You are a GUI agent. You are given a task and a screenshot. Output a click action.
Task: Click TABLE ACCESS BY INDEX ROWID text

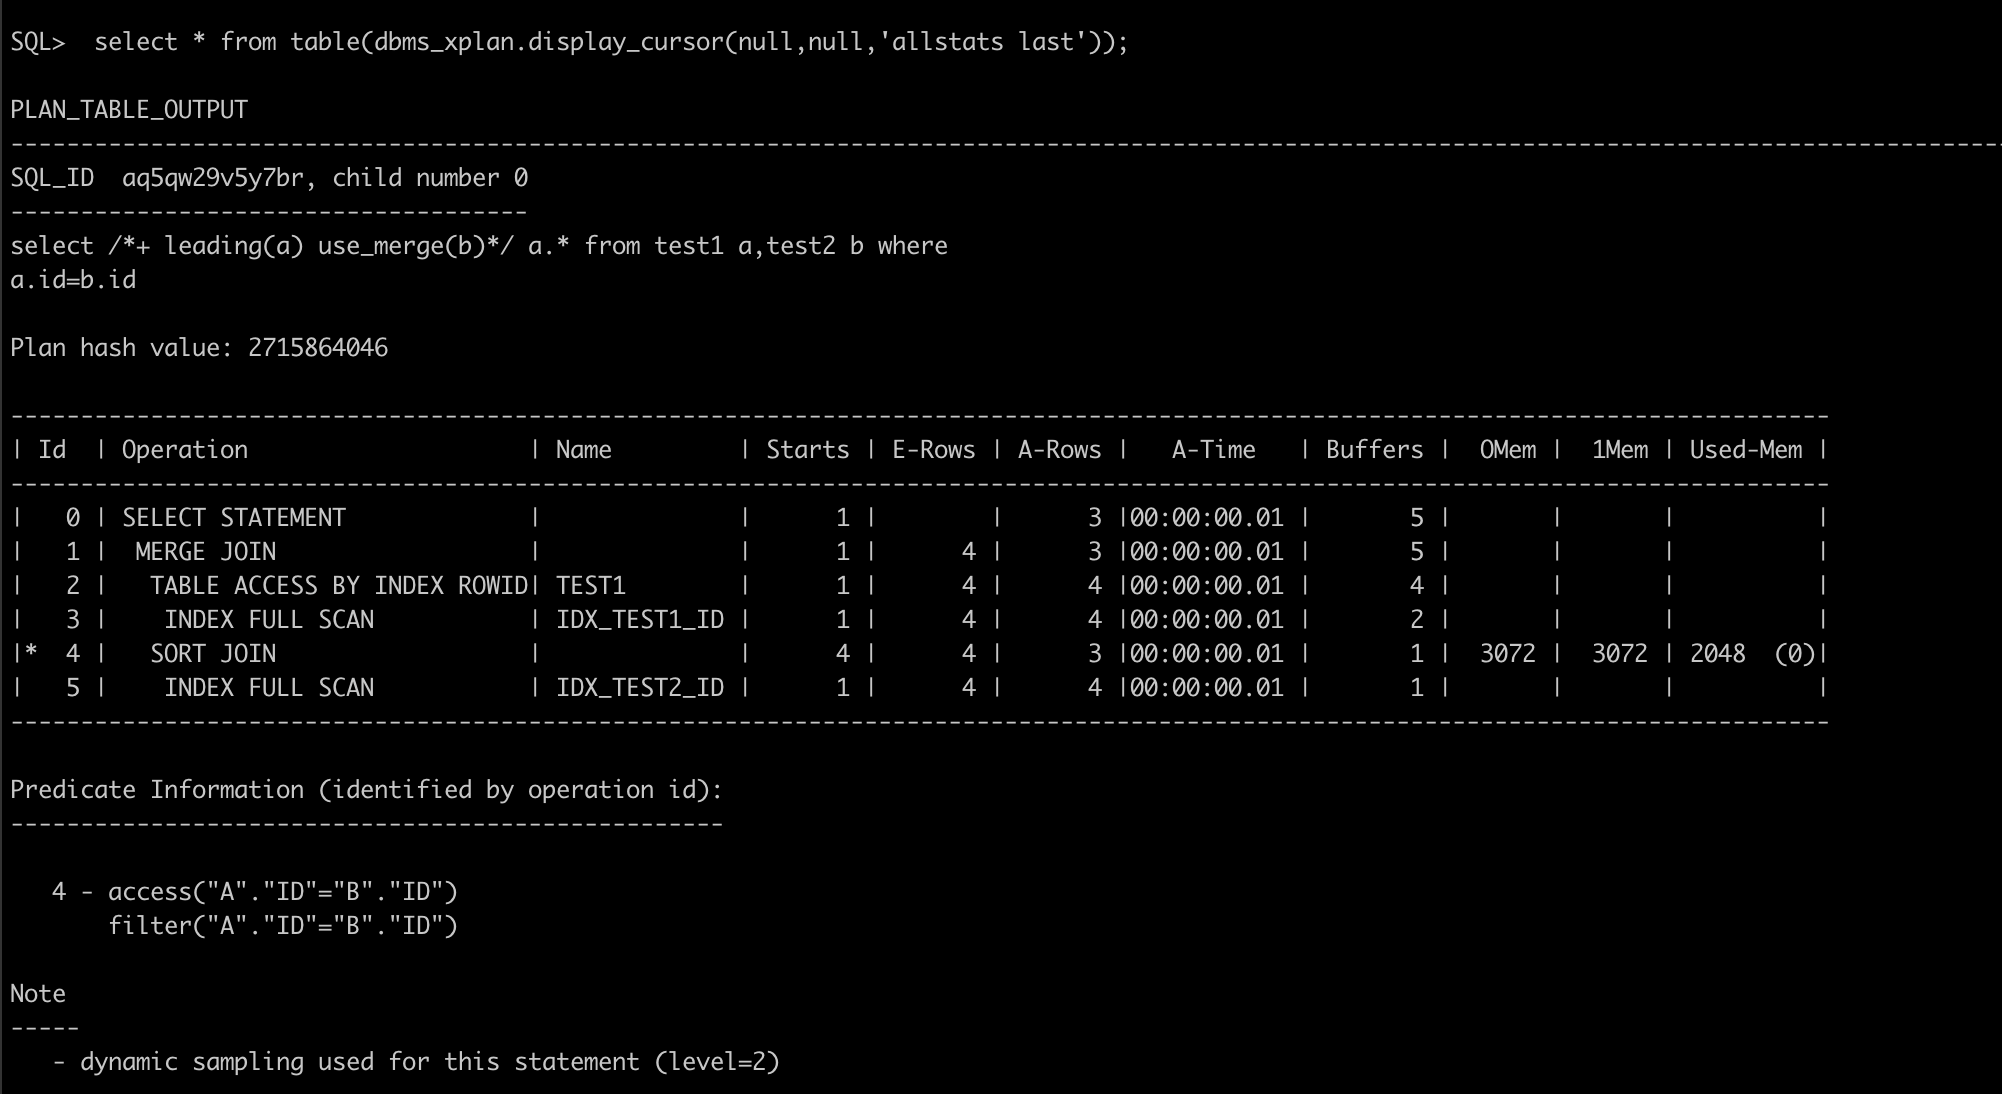click(338, 586)
